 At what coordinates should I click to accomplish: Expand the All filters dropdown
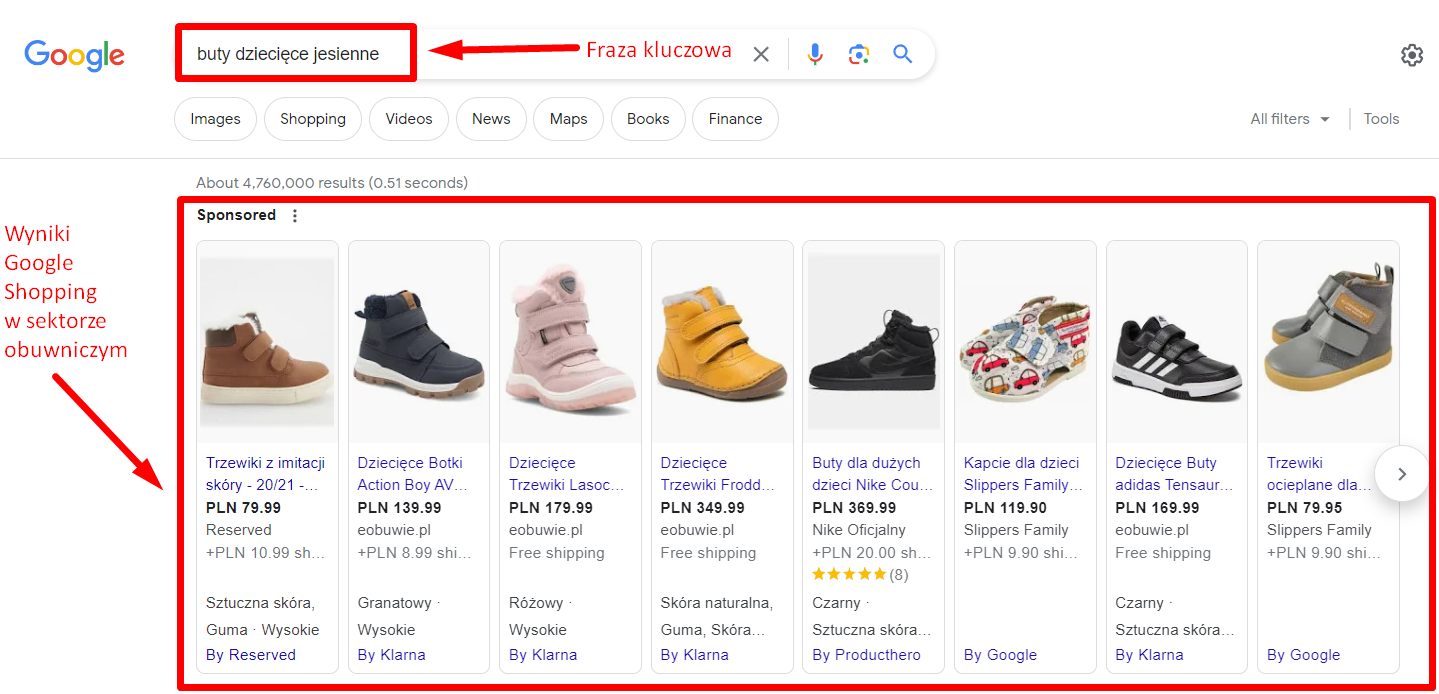point(1290,119)
